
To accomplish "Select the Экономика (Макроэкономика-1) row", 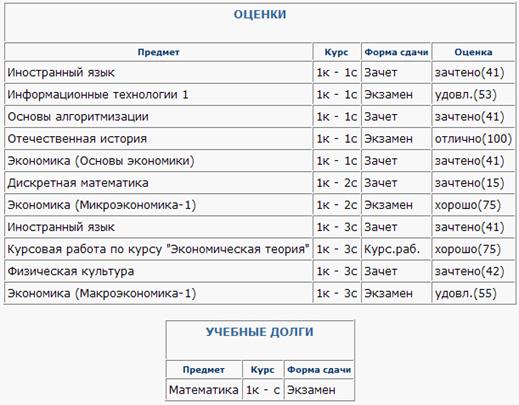I will pyautogui.click(x=260, y=293).
